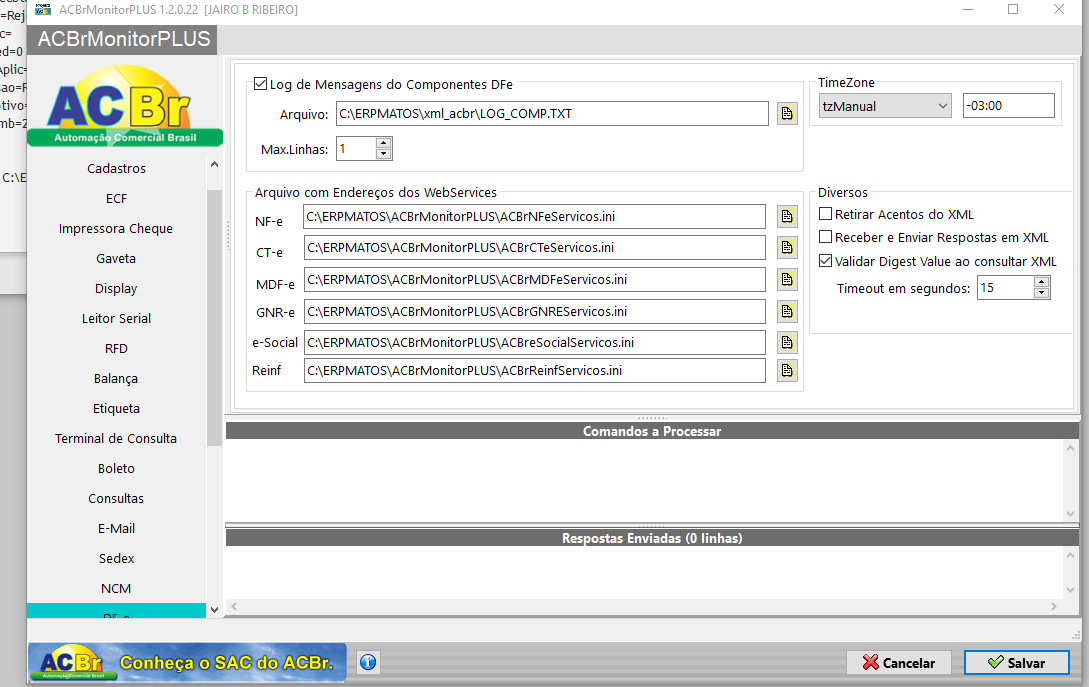Browse for MDF-e services ini file
The image size is (1089, 687).
(787, 279)
